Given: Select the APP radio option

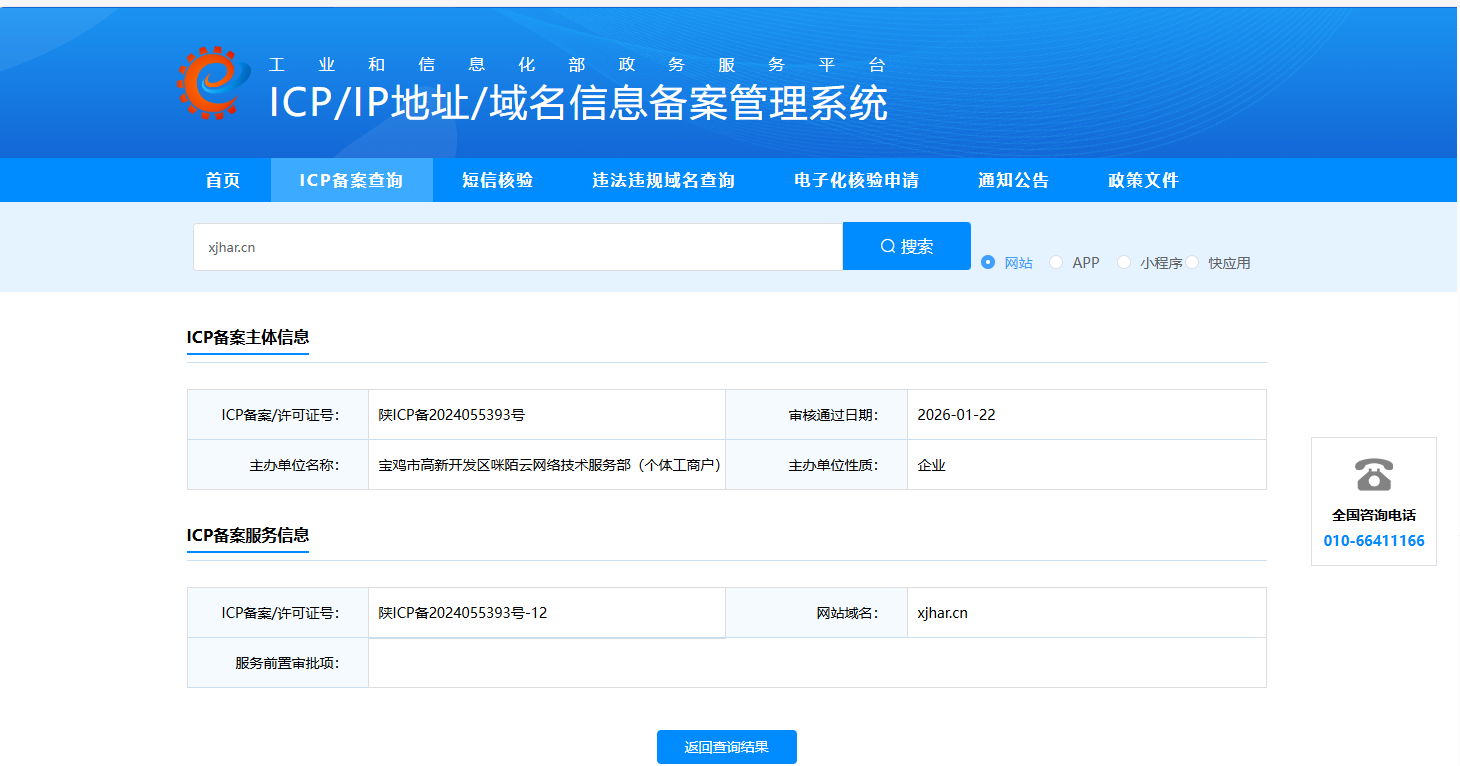Looking at the screenshot, I should click(1056, 262).
